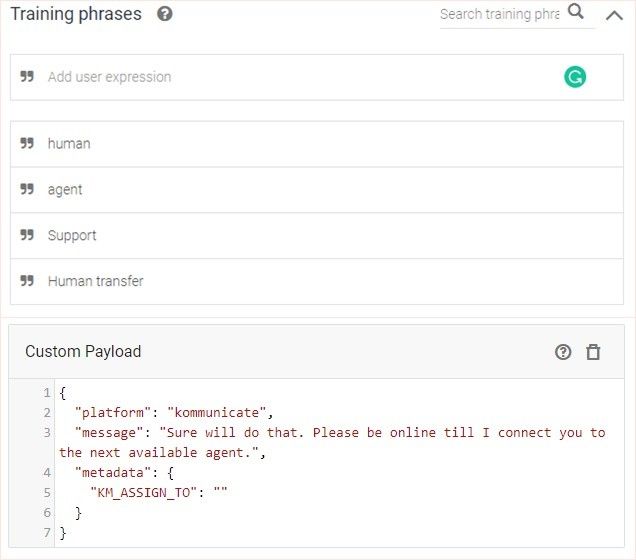Screen dimensions: 636x560
Task: Click the search magnifier icon
Action: pos(576,11)
